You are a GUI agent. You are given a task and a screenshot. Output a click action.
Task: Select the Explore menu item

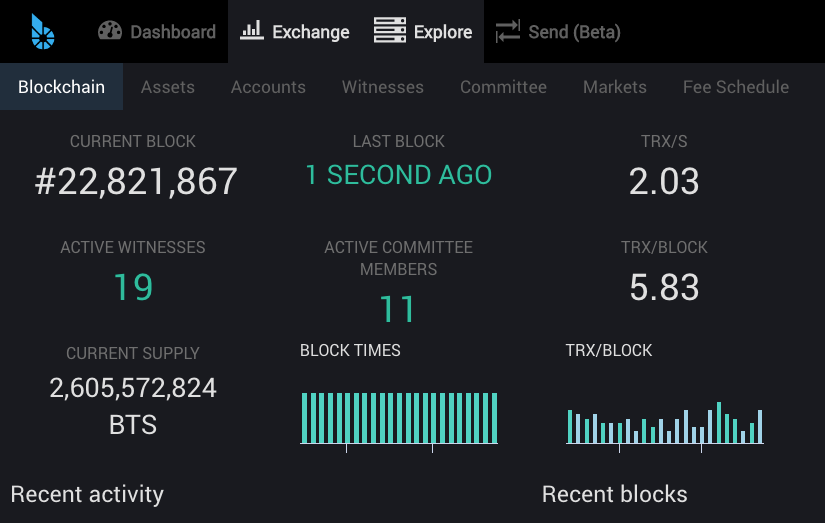pyautogui.click(x=423, y=32)
